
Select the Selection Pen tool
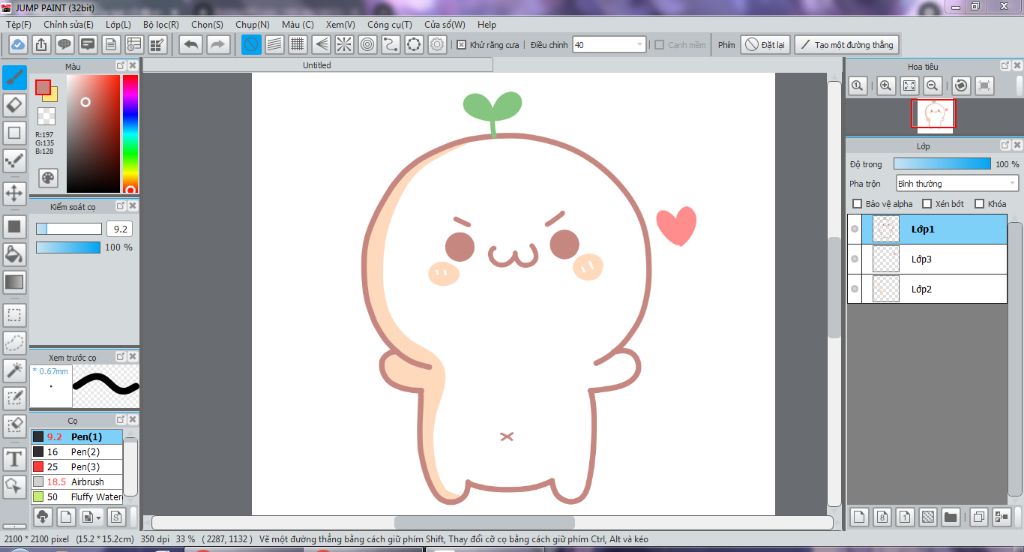pos(14,398)
